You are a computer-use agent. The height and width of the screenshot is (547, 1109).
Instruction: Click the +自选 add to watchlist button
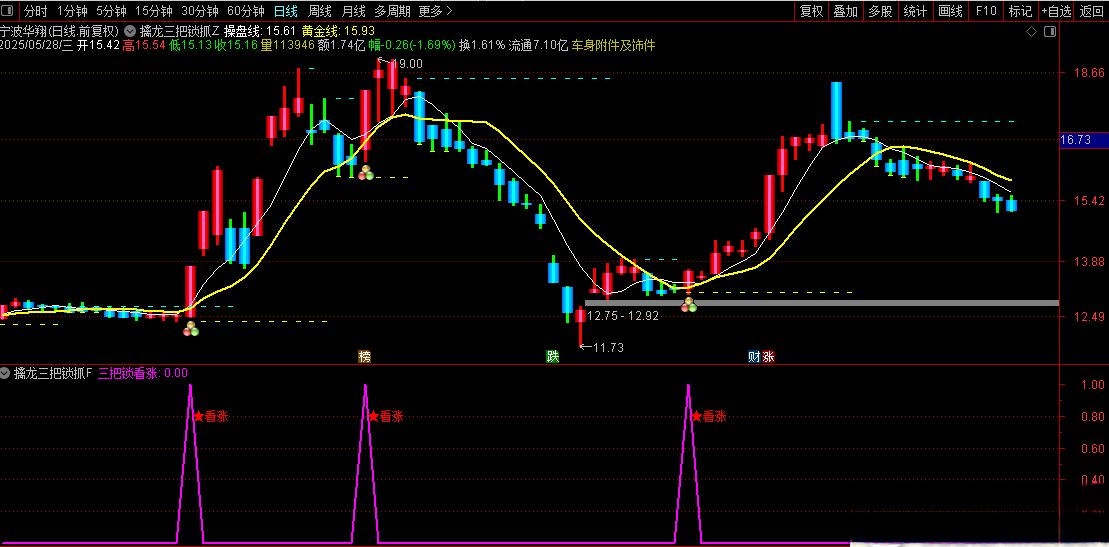(x=1056, y=11)
